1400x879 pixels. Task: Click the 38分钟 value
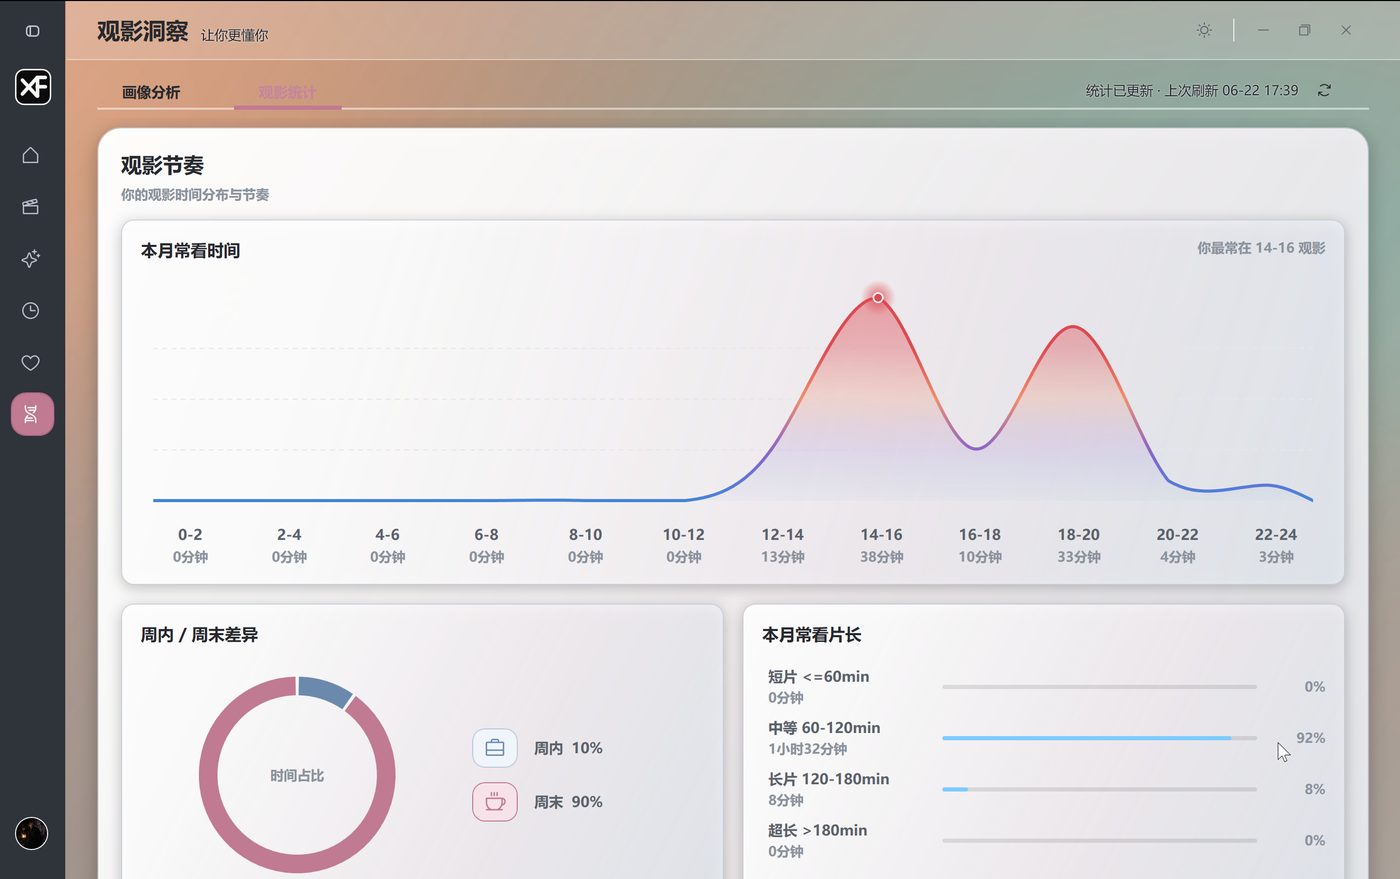881,557
